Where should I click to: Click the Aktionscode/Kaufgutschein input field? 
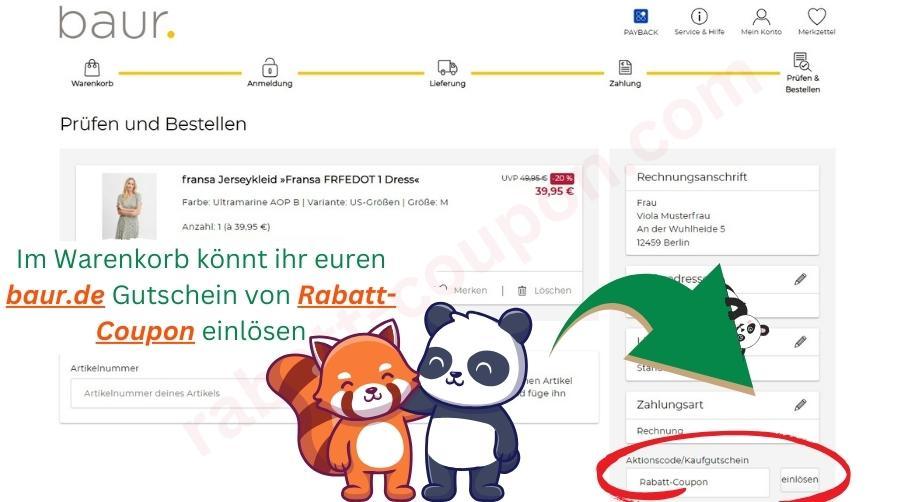(x=700, y=482)
